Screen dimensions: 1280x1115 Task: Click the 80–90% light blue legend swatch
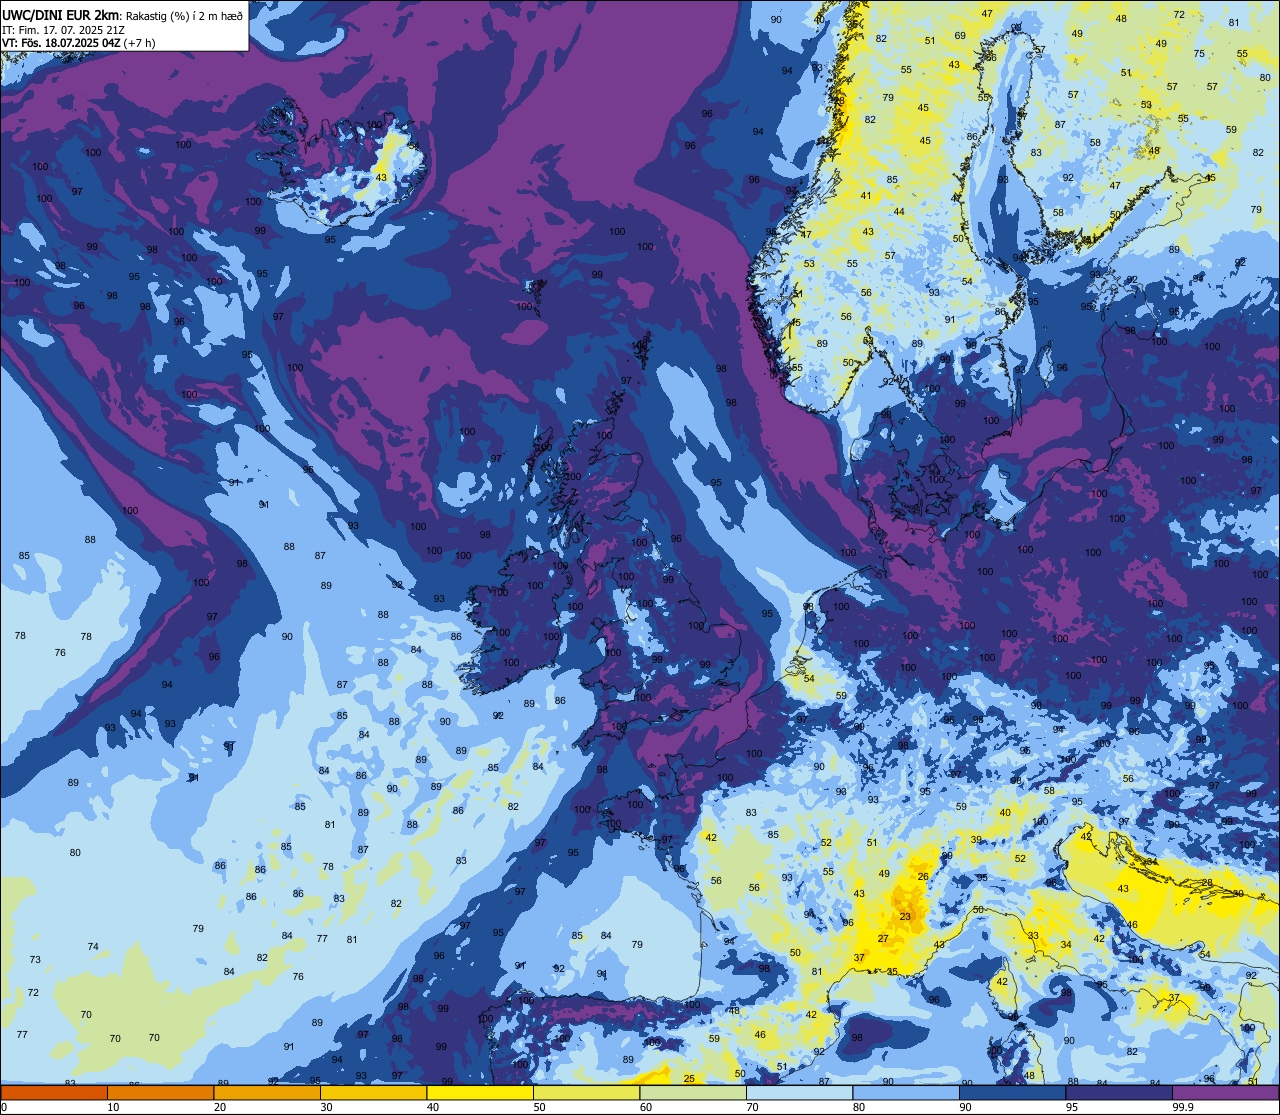coord(906,1092)
